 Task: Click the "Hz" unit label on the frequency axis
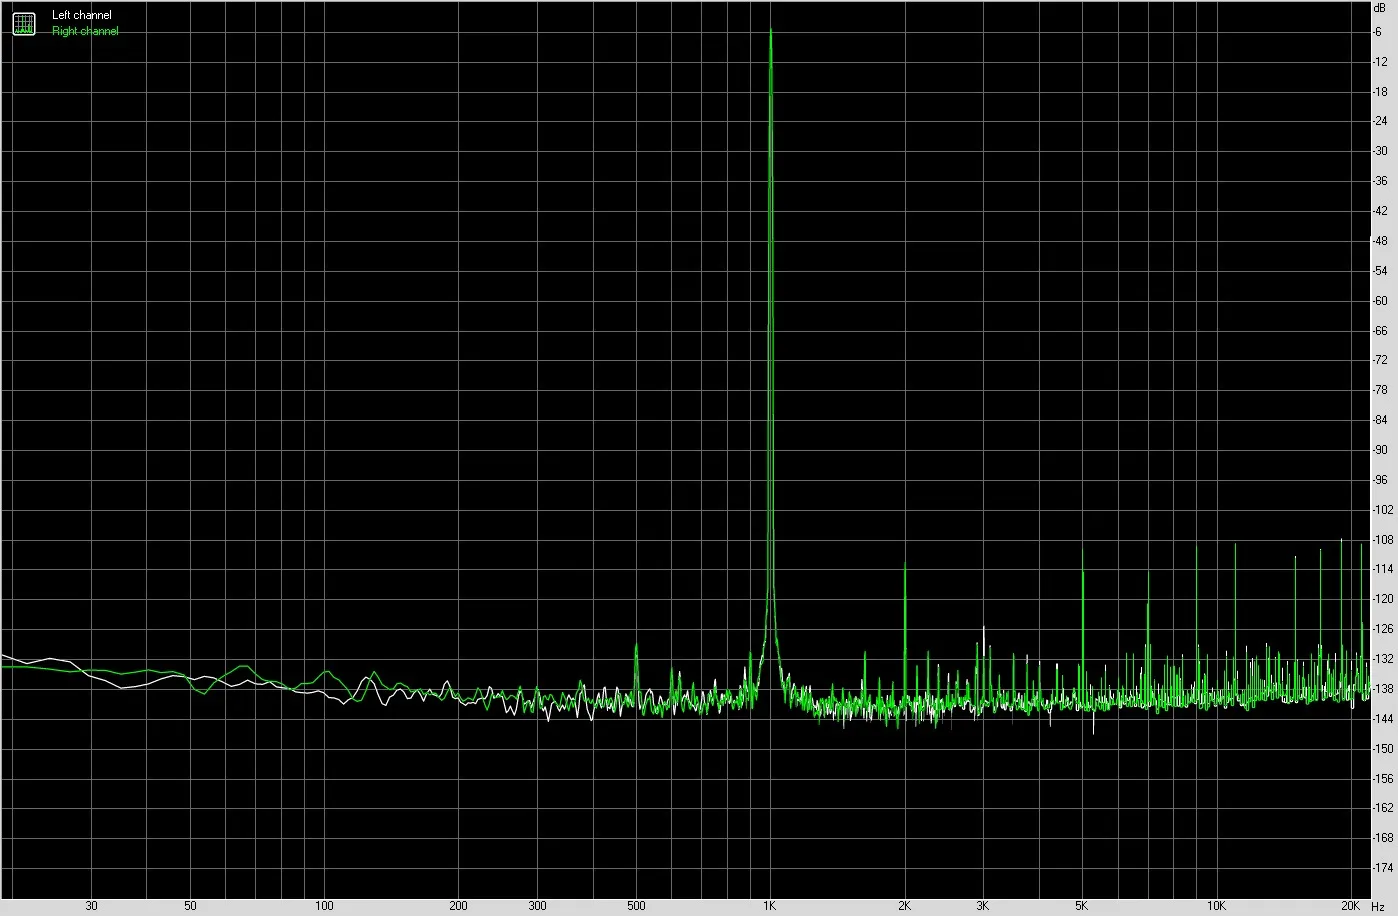pyautogui.click(x=1378, y=906)
